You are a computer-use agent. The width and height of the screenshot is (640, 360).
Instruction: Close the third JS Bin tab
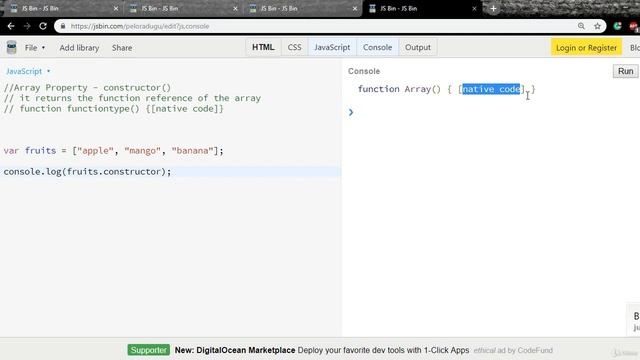(x=355, y=8)
